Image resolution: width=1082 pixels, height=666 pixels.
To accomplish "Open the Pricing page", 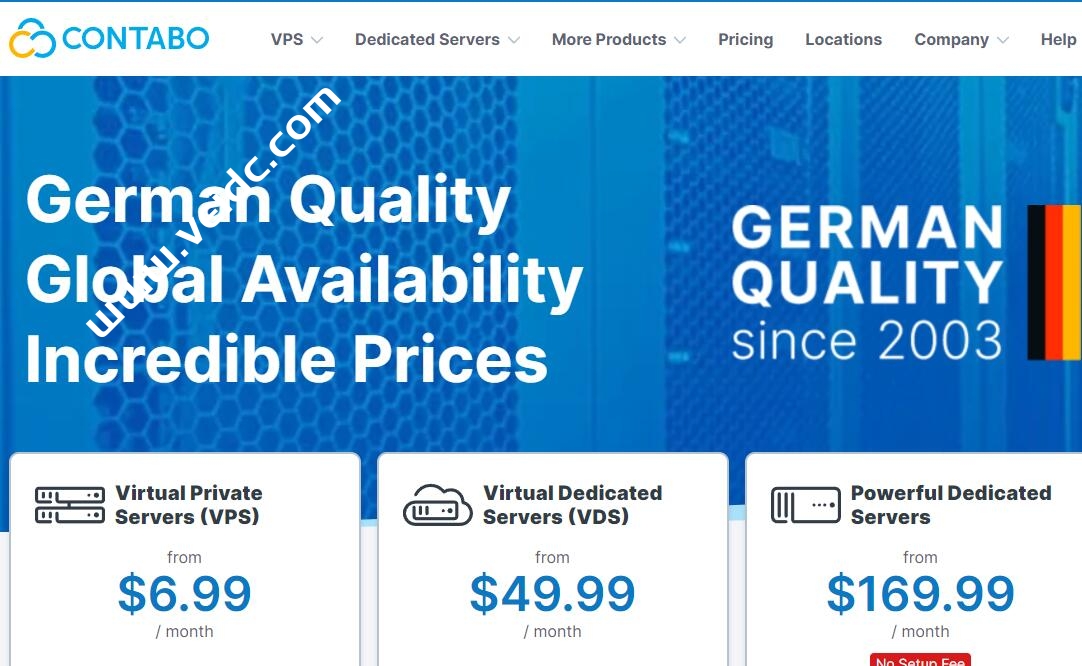I will tap(745, 40).
